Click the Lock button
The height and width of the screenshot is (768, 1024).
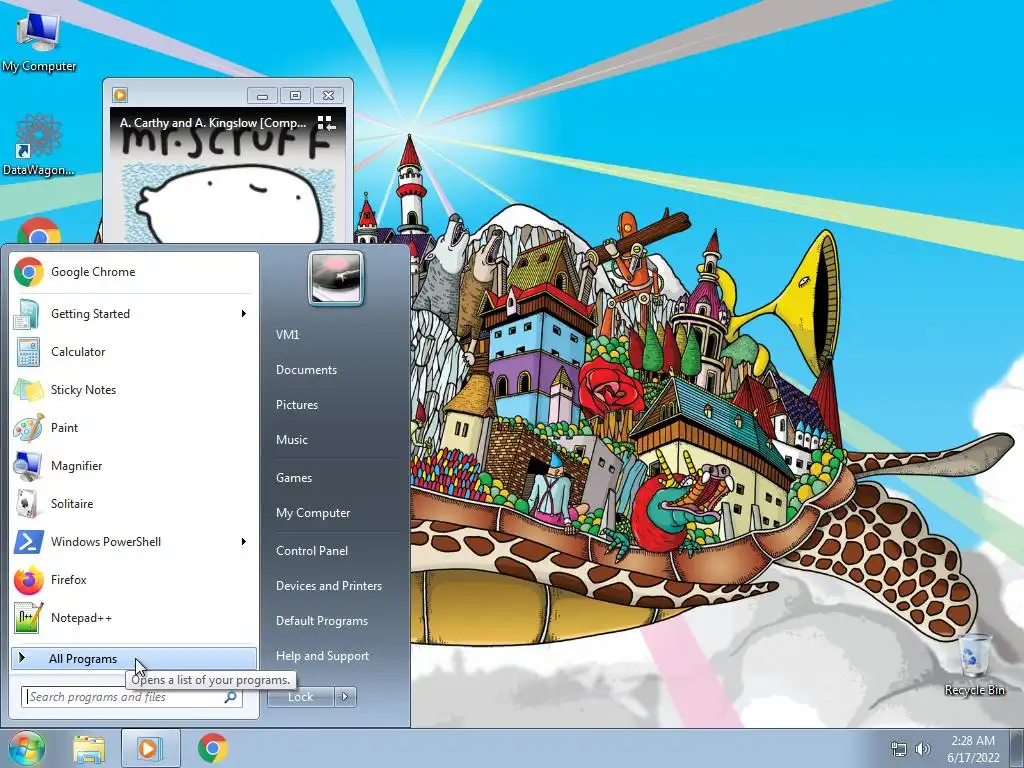(300, 697)
